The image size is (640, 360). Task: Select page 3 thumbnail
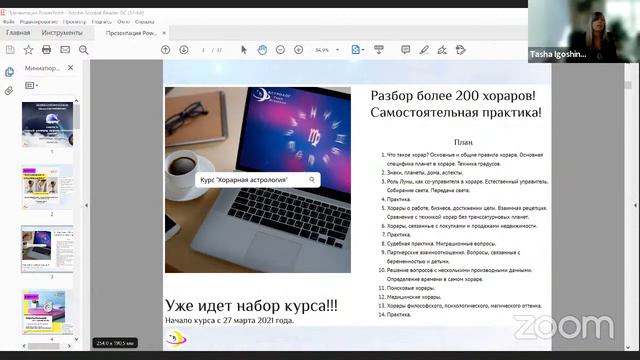tap(47, 249)
